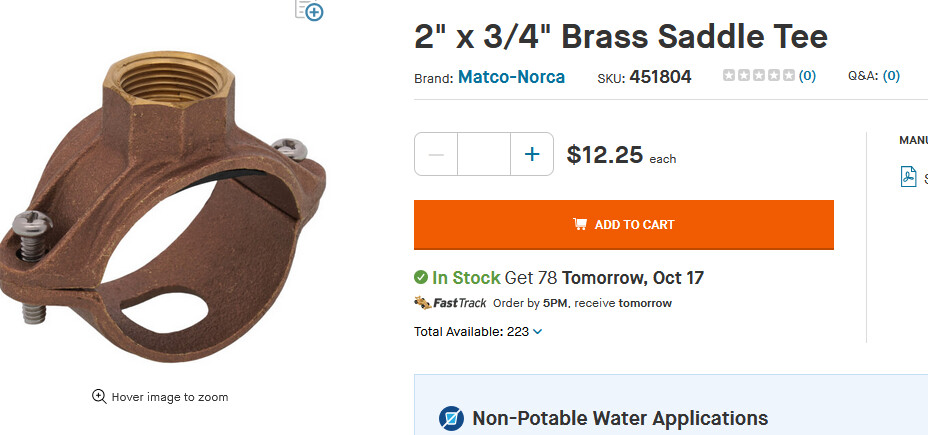Click the quantity input field

pyautogui.click(x=484, y=154)
